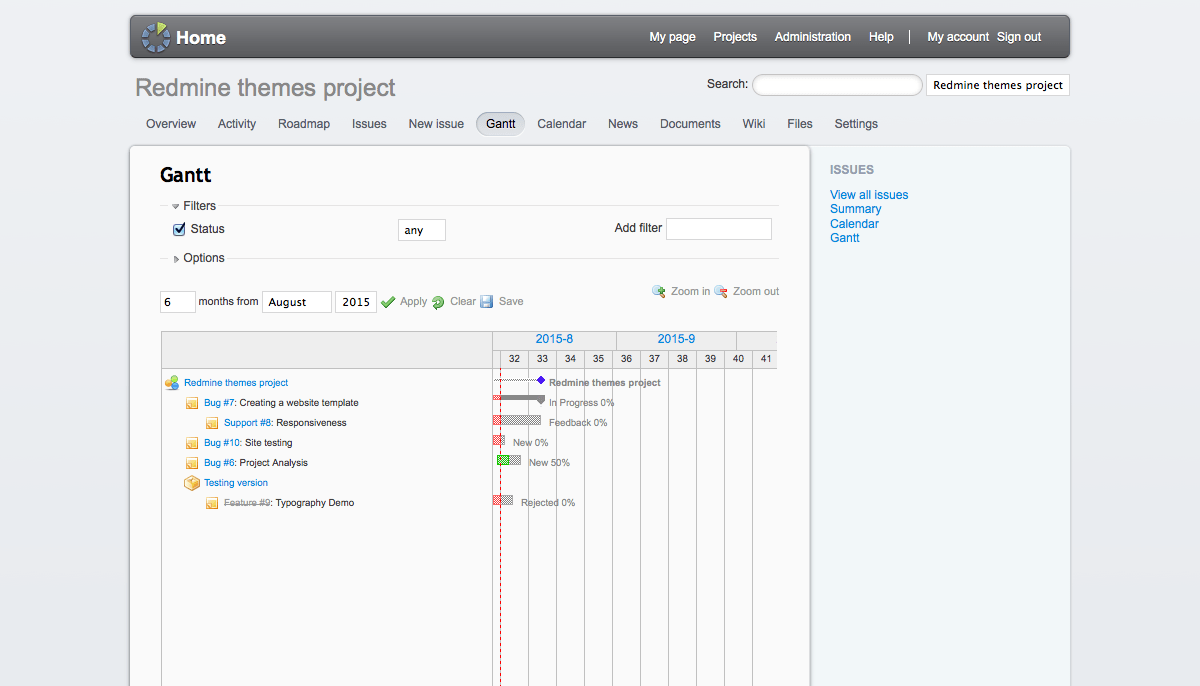Screen dimensions: 1200x686
Task: Open Help in top menu
Action: (x=881, y=37)
